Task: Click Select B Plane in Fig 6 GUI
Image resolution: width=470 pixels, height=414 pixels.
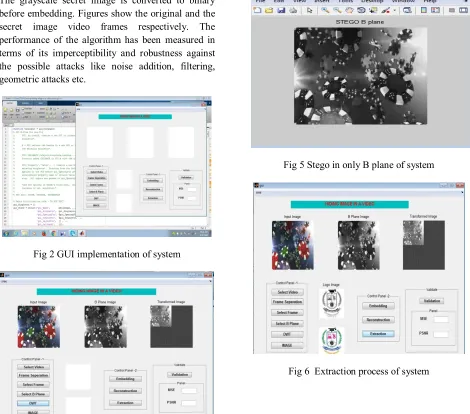Action: pyautogui.click(x=287, y=323)
